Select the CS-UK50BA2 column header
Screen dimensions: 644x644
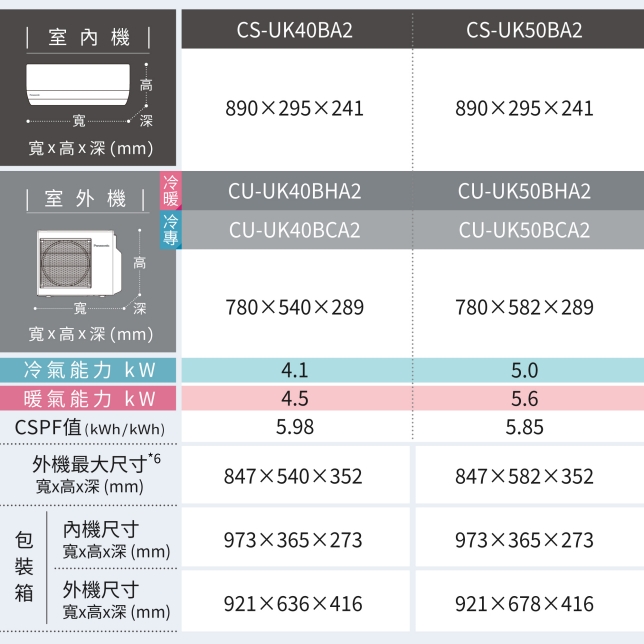[x=524, y=30]
